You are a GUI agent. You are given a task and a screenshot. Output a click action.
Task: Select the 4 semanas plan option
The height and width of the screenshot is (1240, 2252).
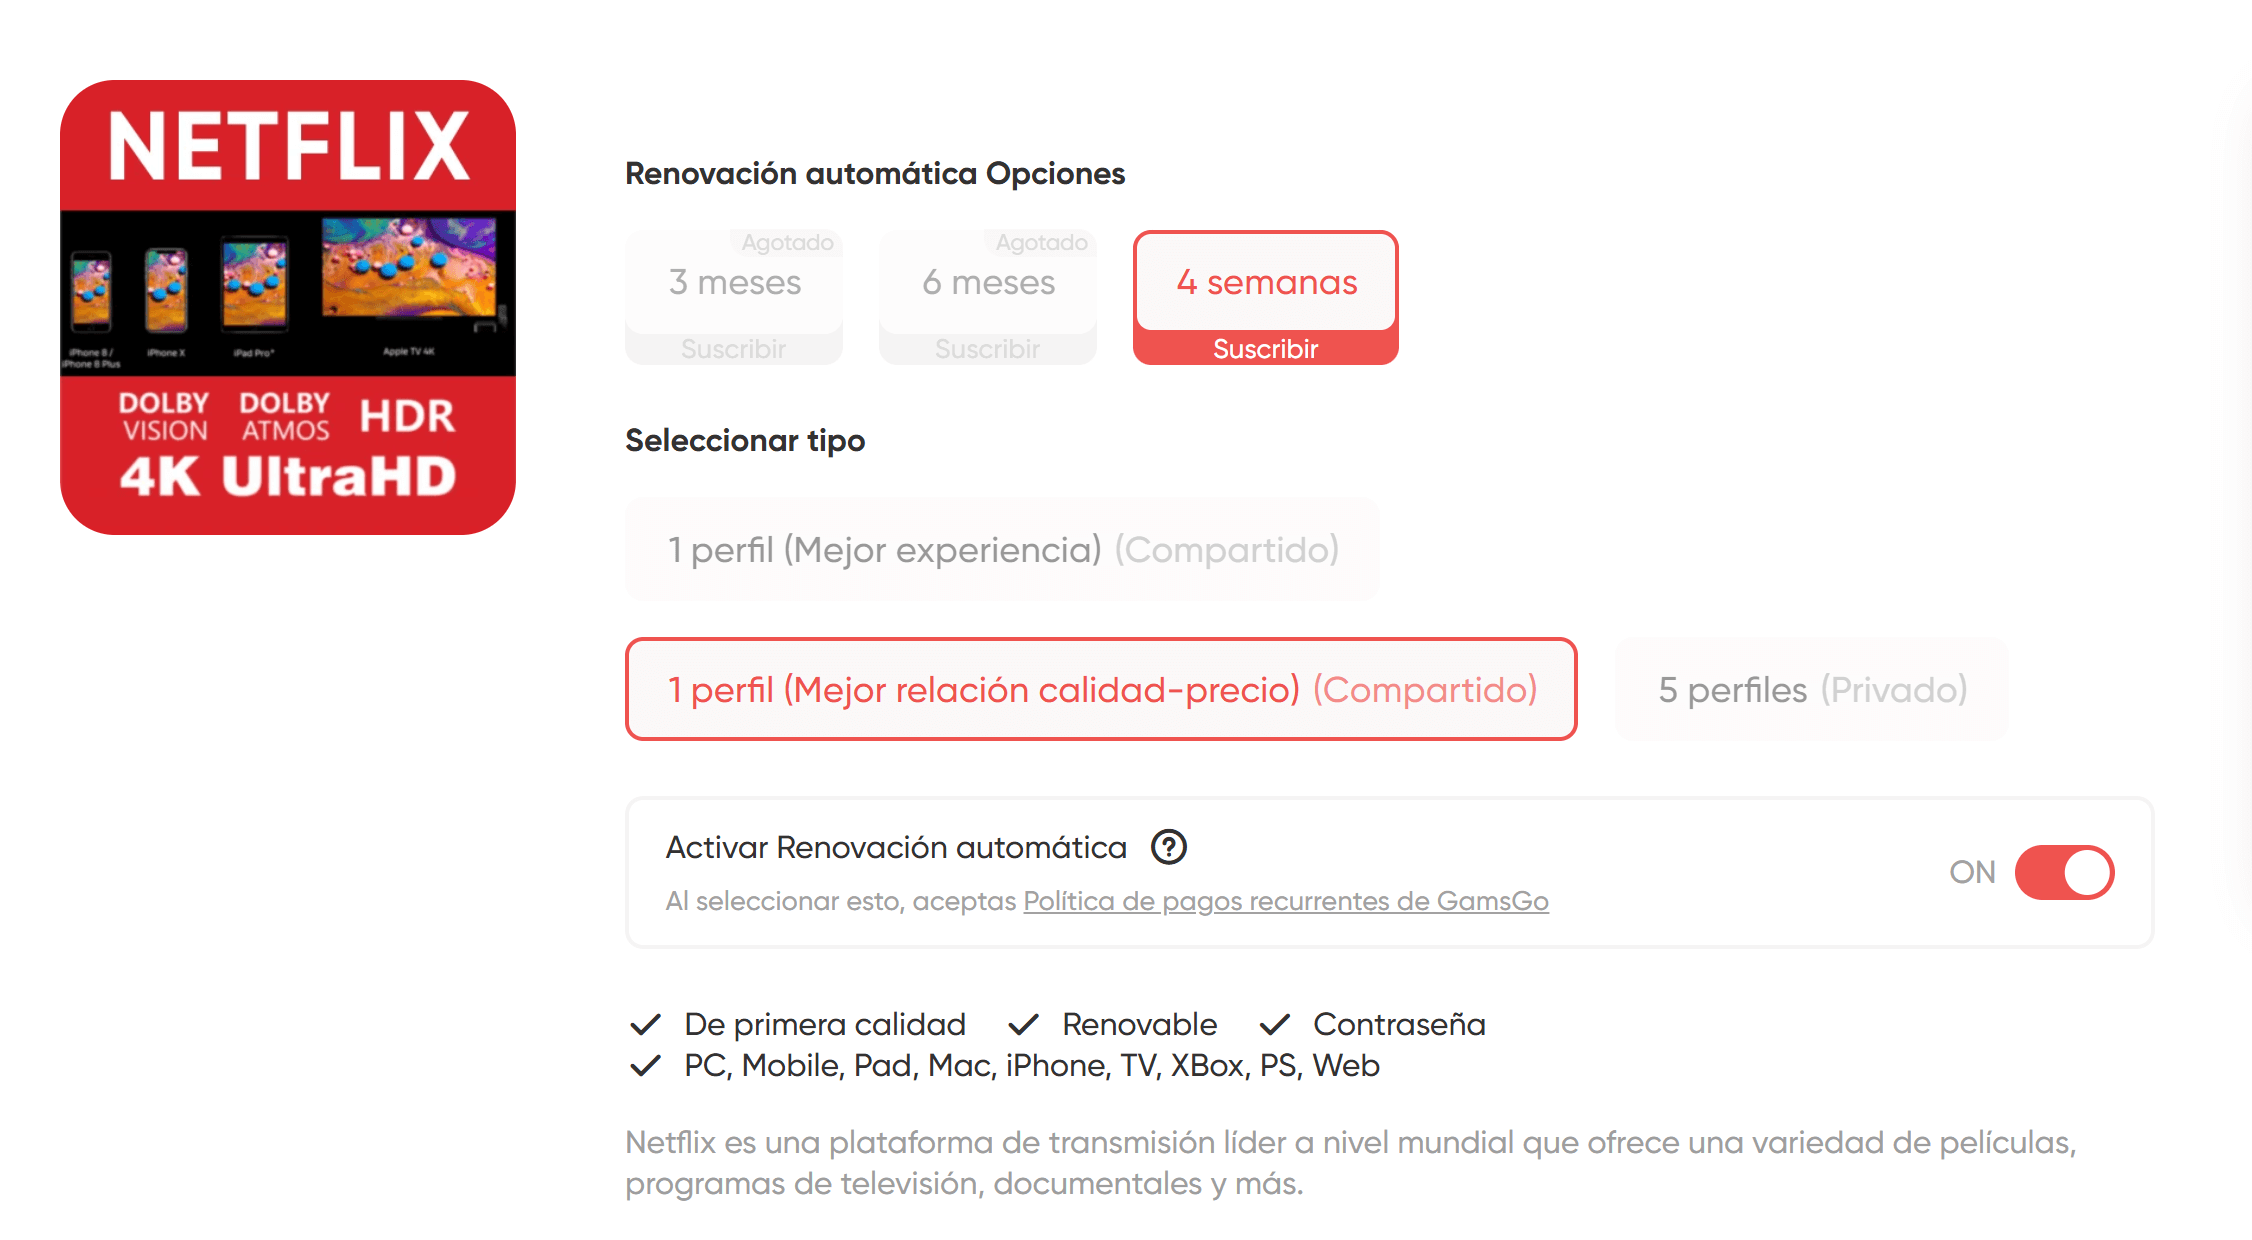[1266, 282]
